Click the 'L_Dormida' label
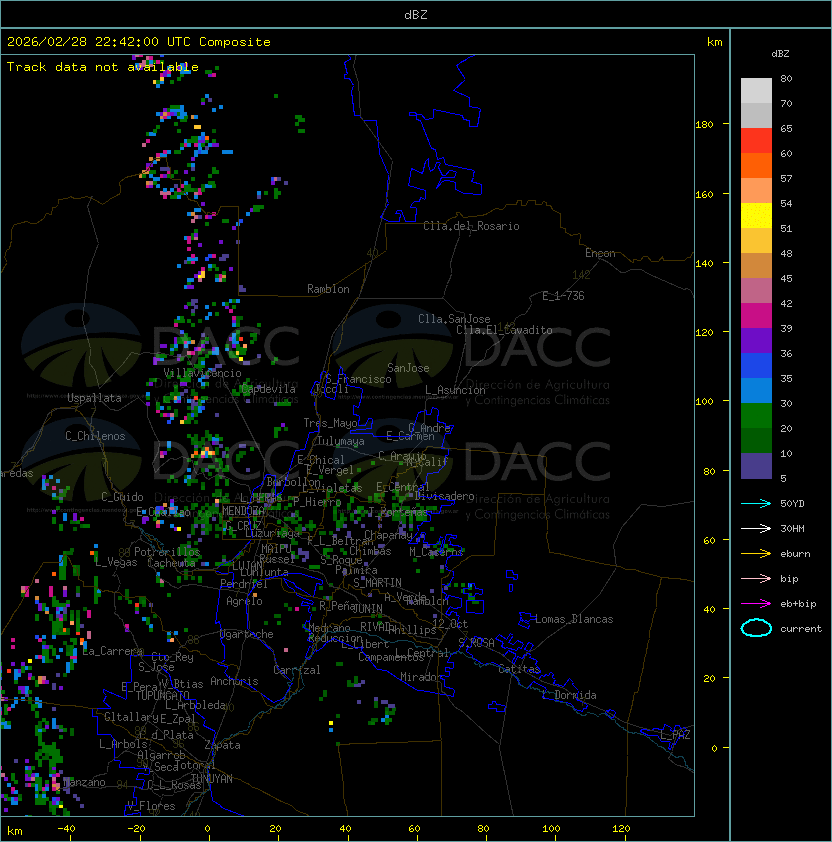Image resolution: width=832 pixels, height=842 pixels. point(569,695)
